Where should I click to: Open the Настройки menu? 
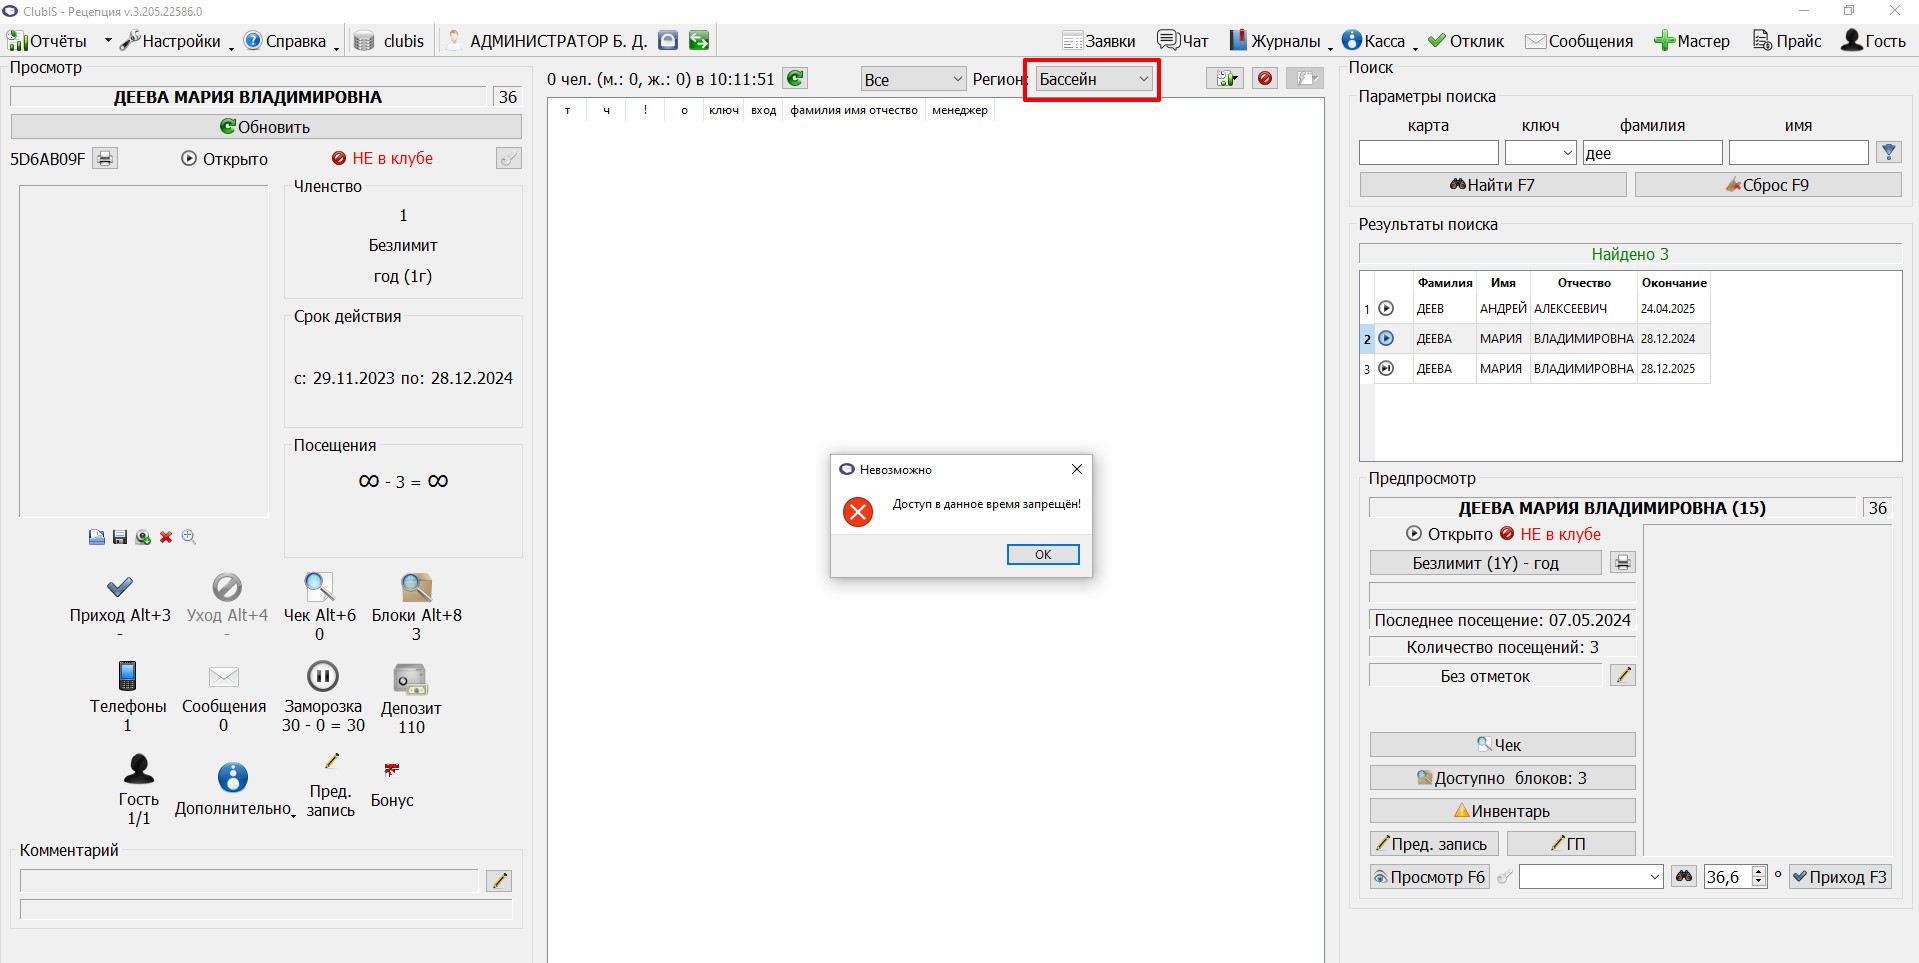[x=176, y=41]
